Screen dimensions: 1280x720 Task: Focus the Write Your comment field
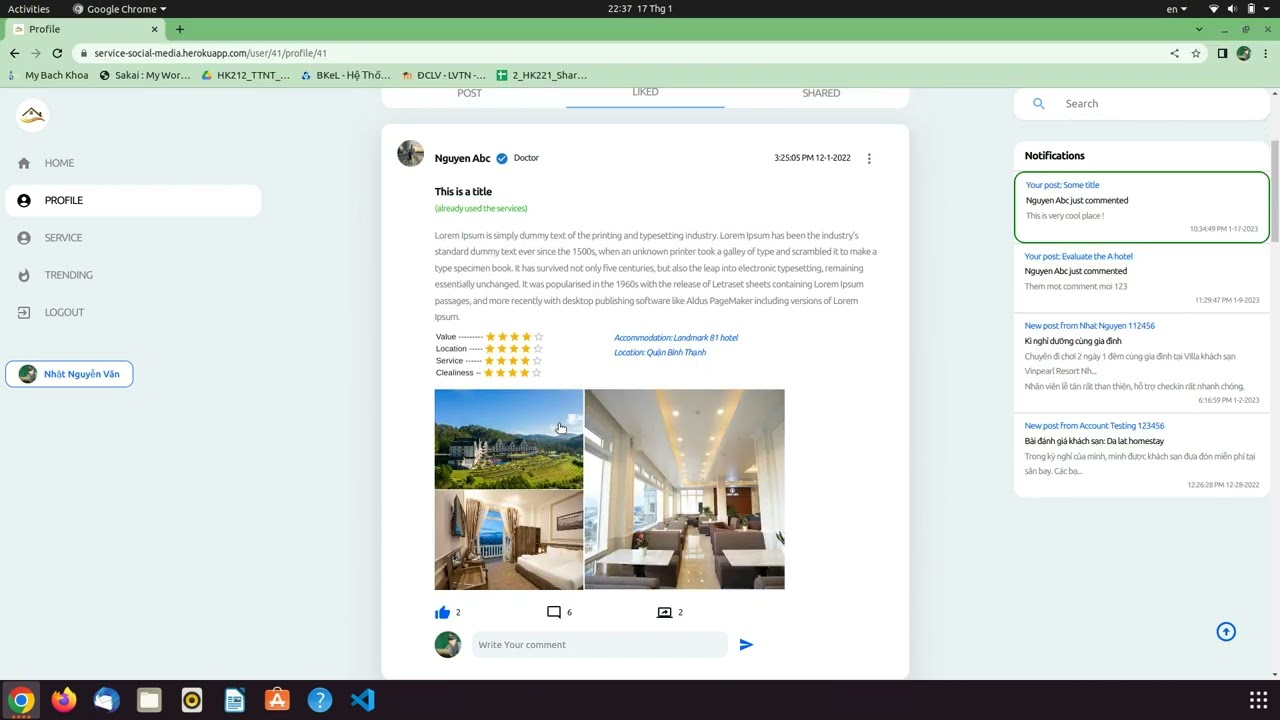click(x=600, y=645)
